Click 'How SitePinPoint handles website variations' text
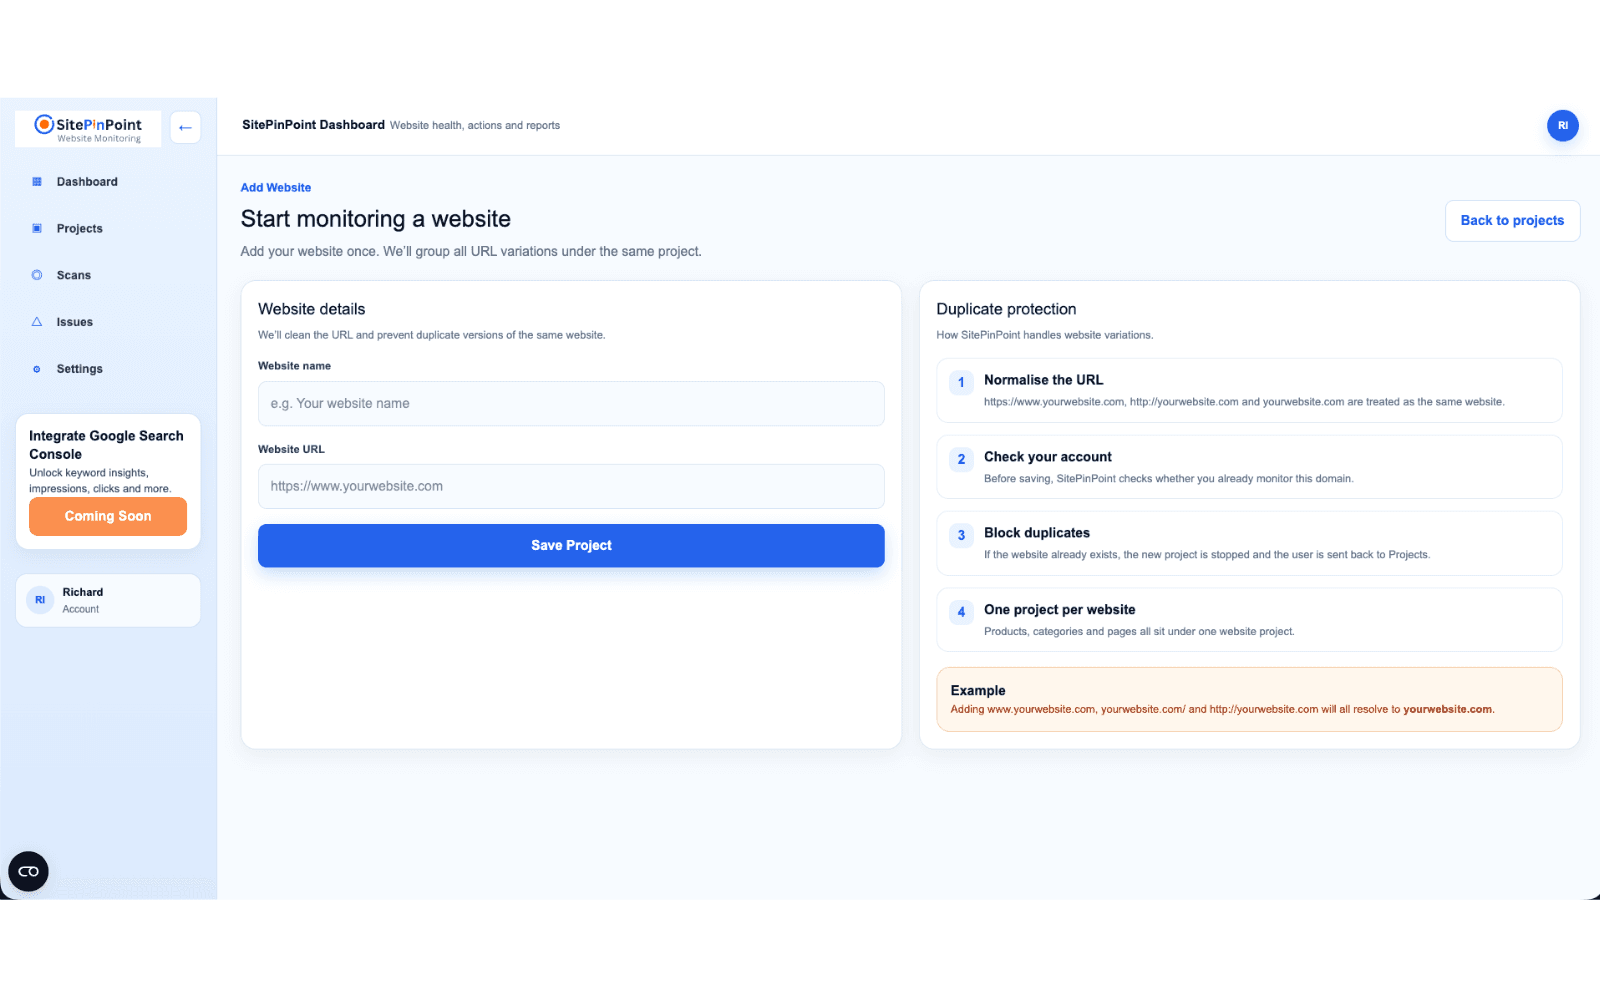The image size is (1600, 1000). [1044, 336]
